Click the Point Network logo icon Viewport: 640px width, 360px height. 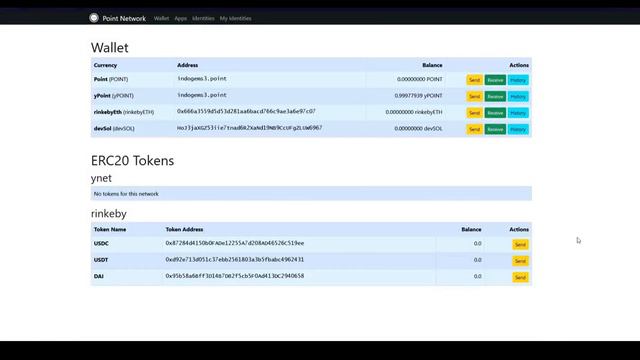(94, 18)
